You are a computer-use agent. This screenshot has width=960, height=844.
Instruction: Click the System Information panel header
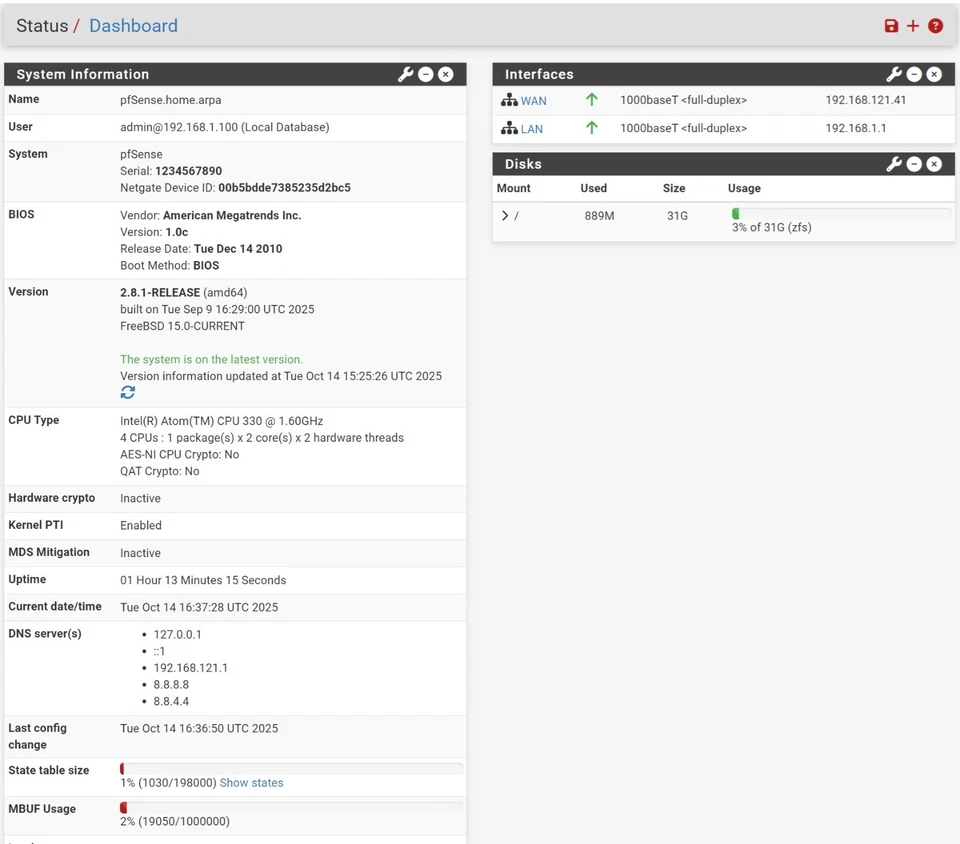[235, 74]
